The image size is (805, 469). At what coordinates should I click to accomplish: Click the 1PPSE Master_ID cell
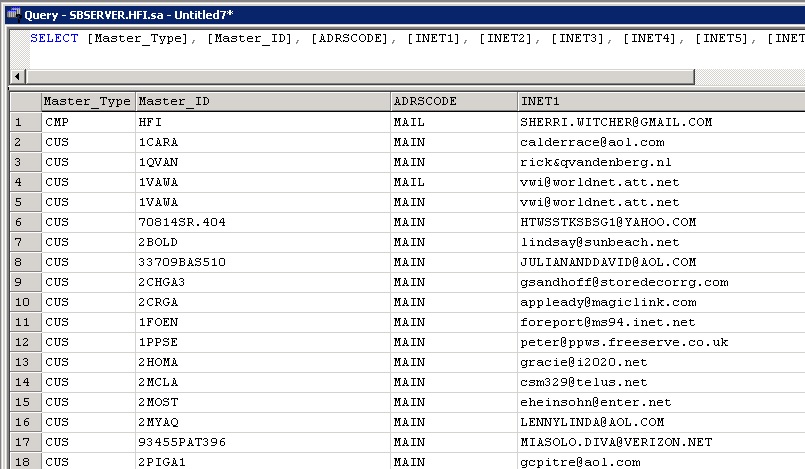coord(263,342)
